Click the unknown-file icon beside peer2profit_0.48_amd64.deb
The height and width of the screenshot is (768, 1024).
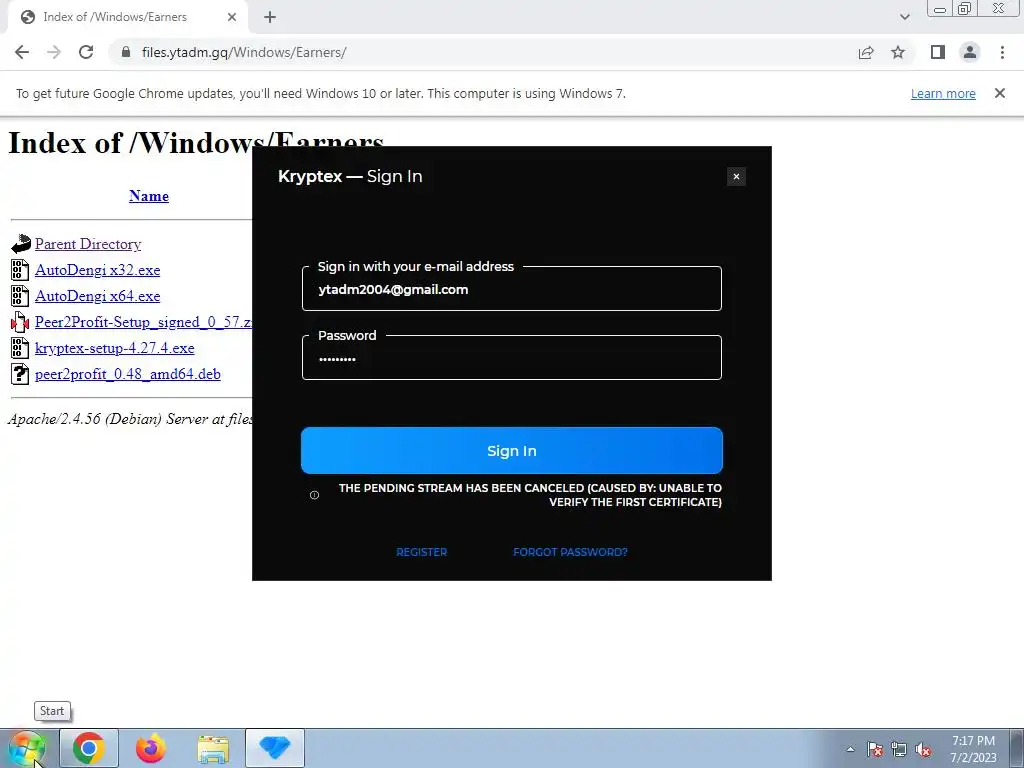(x=20, y=374)
